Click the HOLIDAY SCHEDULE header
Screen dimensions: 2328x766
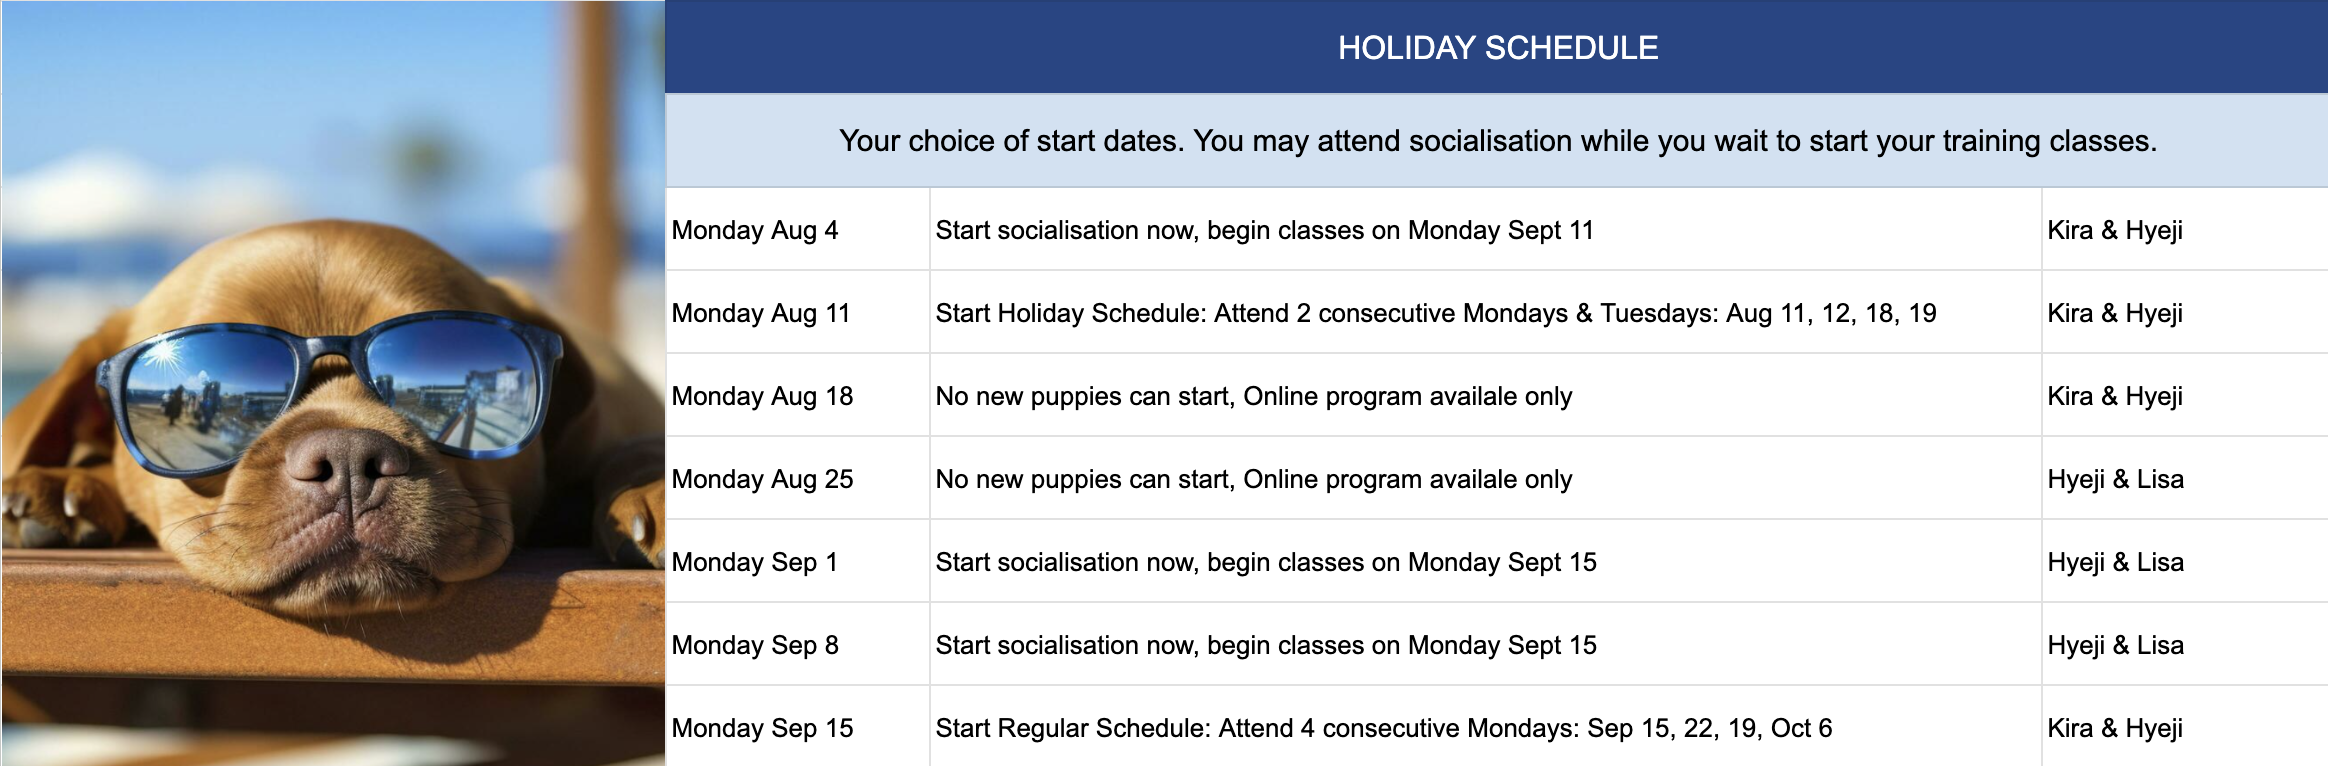(x=1497, y=47)
